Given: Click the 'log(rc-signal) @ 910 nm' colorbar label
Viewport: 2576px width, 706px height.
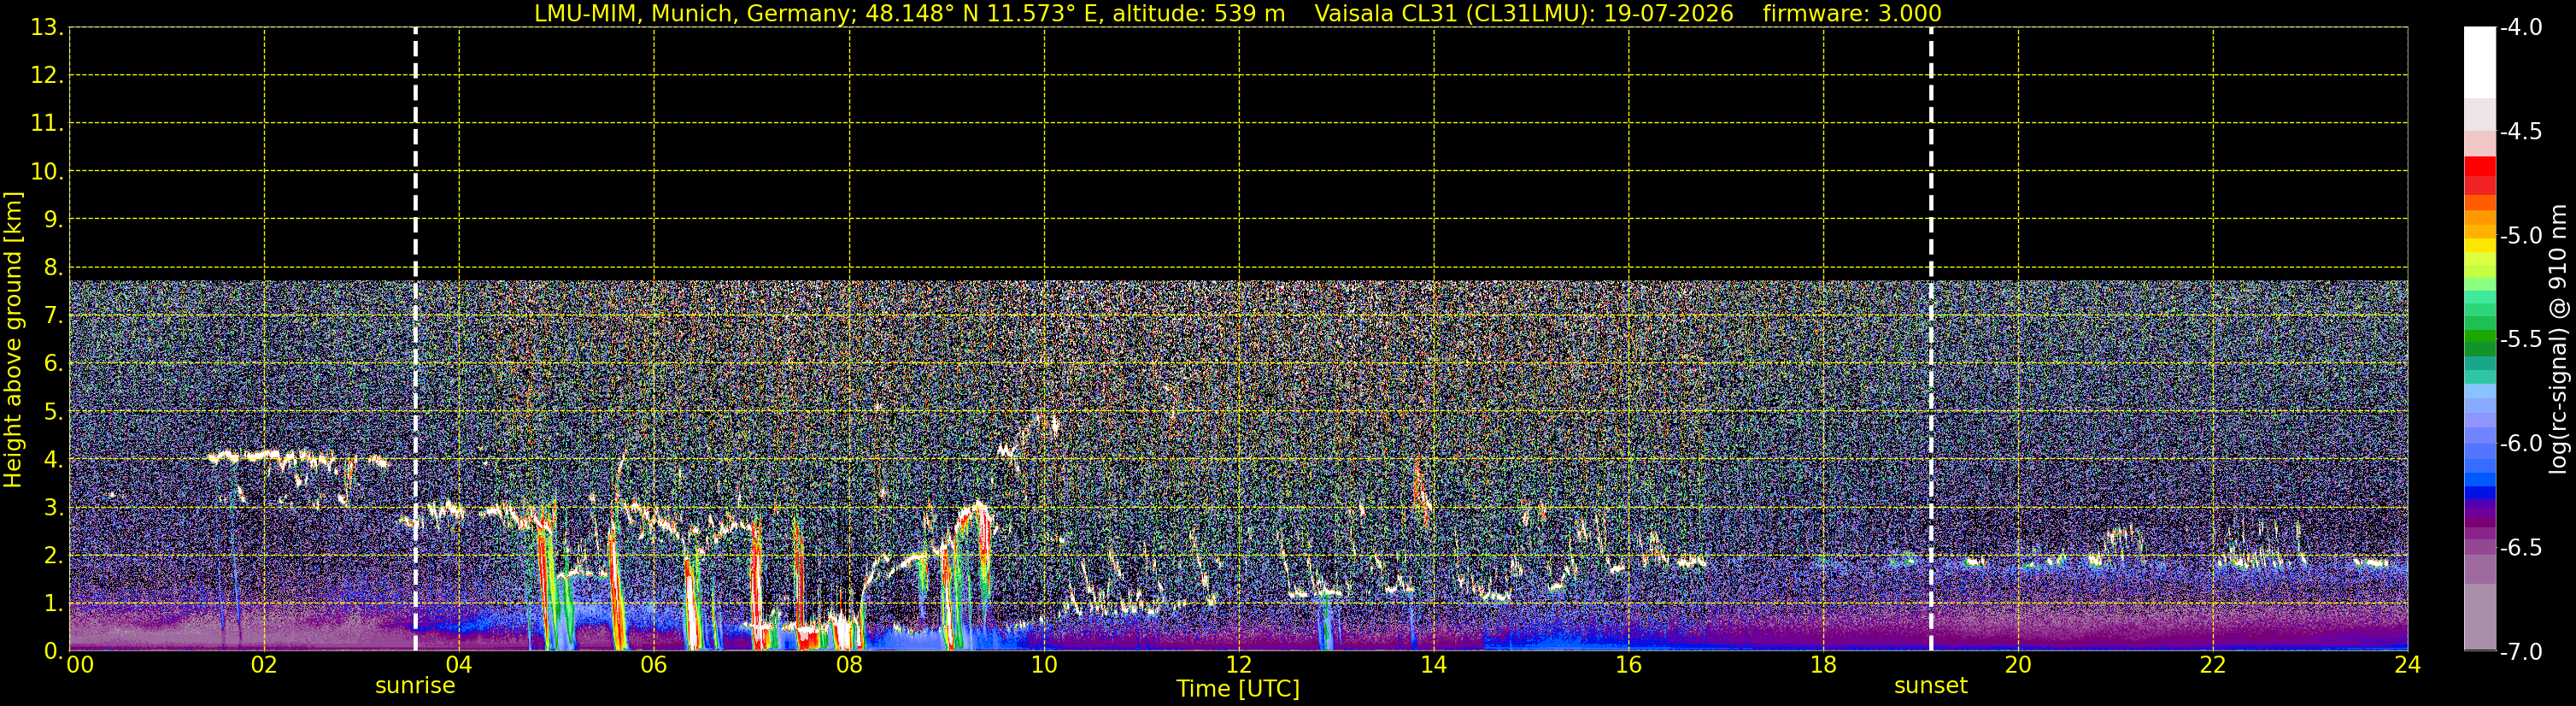Looking at the screenshot, I should [x=2558, y=339].
